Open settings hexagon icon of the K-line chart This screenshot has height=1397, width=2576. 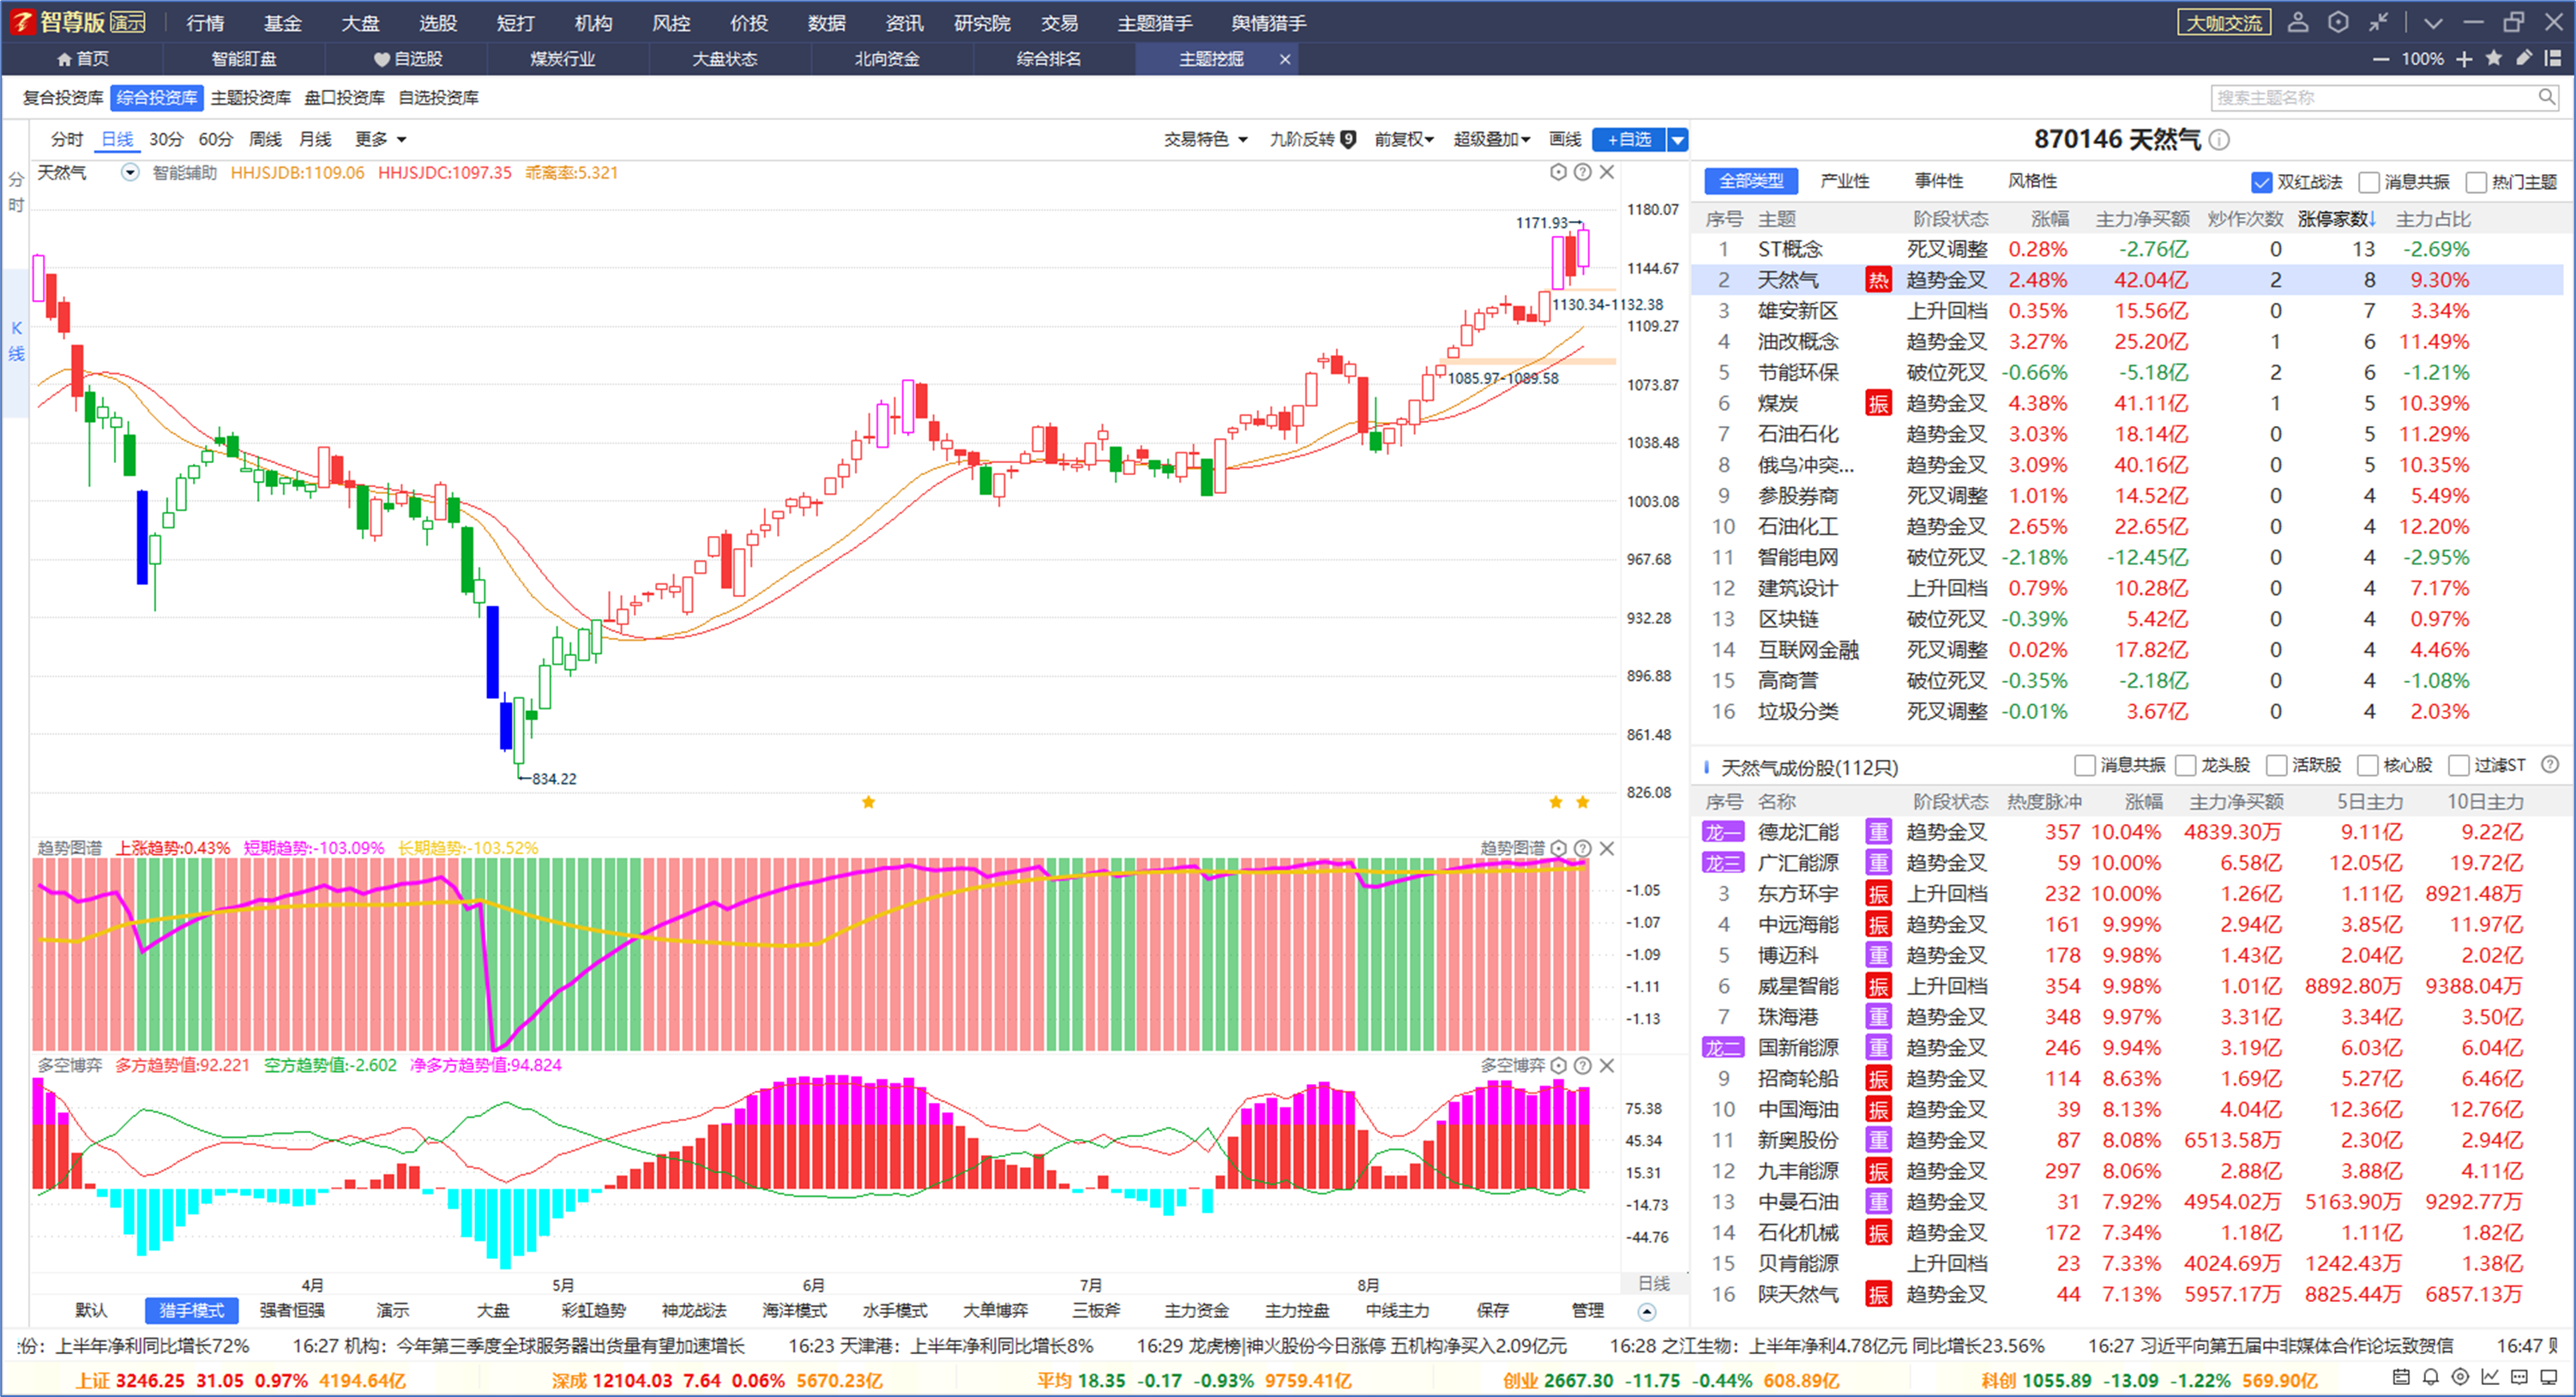tap(1558, 172)
